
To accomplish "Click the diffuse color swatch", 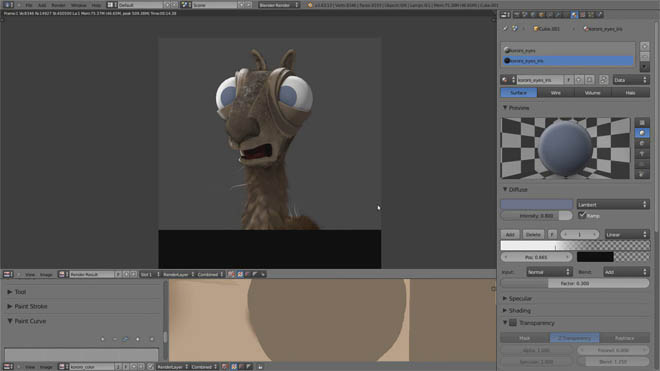I will tap(537, 204).
